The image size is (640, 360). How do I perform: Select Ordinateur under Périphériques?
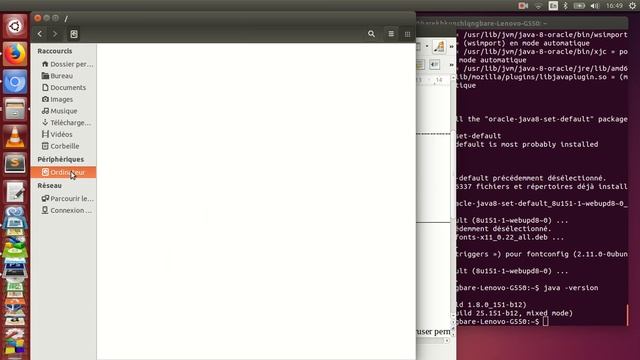[63, 172]
